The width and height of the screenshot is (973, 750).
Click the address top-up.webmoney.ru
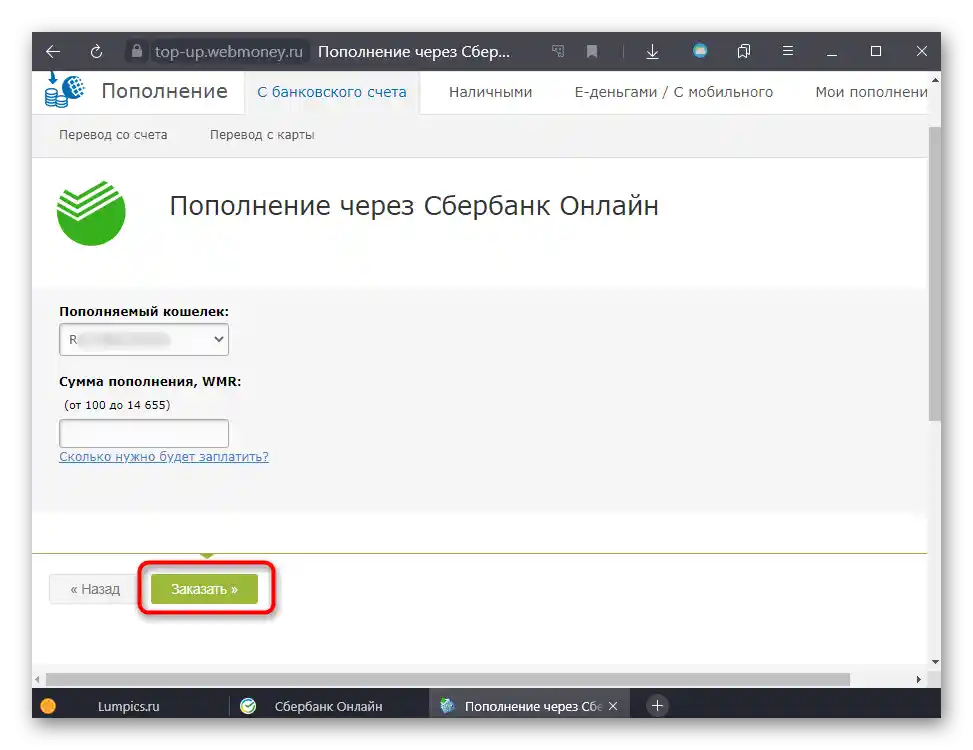228,51
